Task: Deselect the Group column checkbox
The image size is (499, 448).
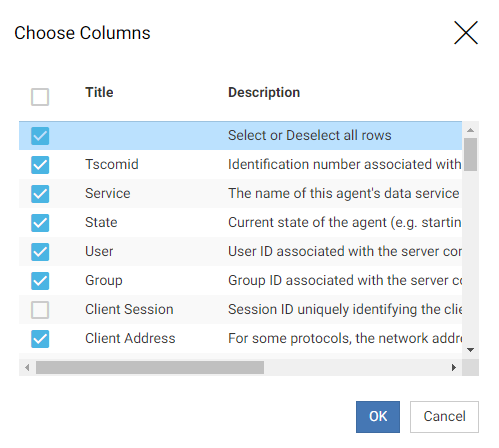Action: click(40, 281)
